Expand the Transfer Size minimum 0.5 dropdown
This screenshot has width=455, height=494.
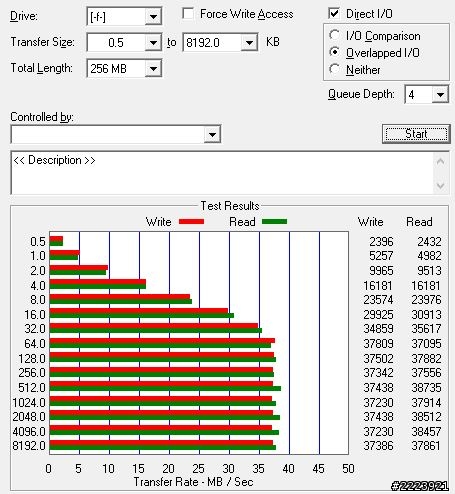(x=153, y=43)
